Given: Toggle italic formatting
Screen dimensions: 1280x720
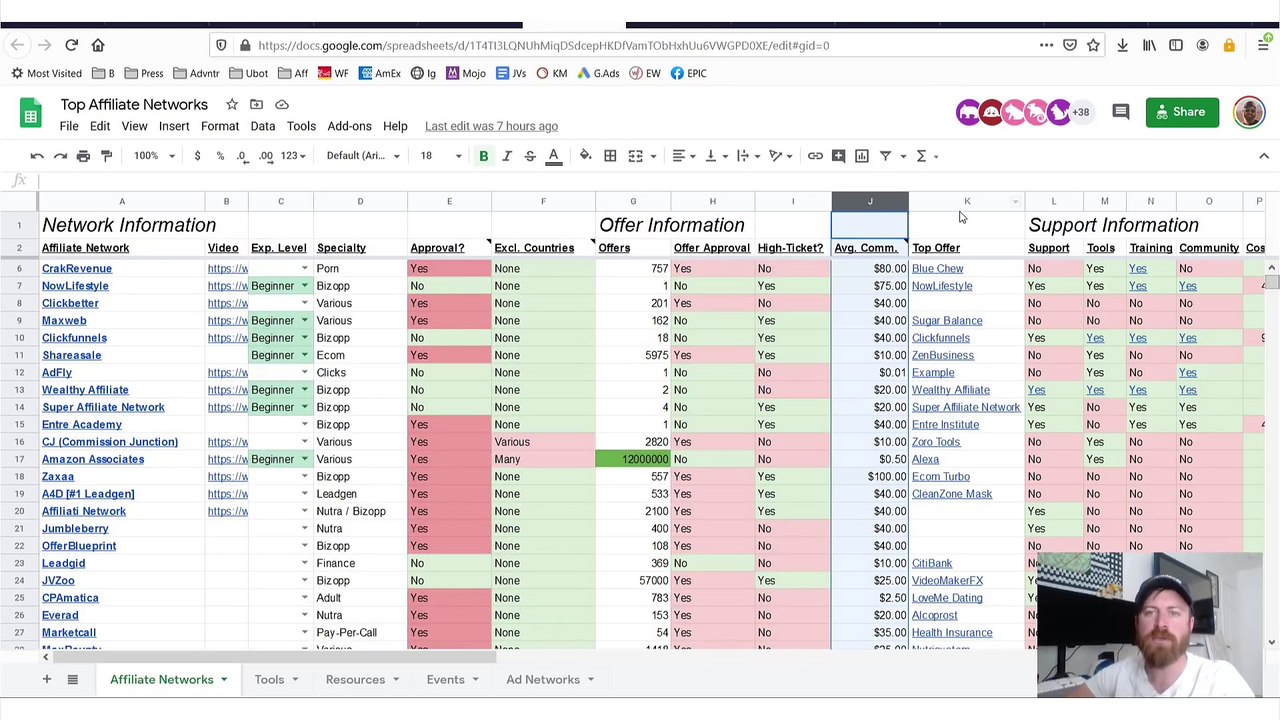Looking at the screenshot, I should click(507, 156).
